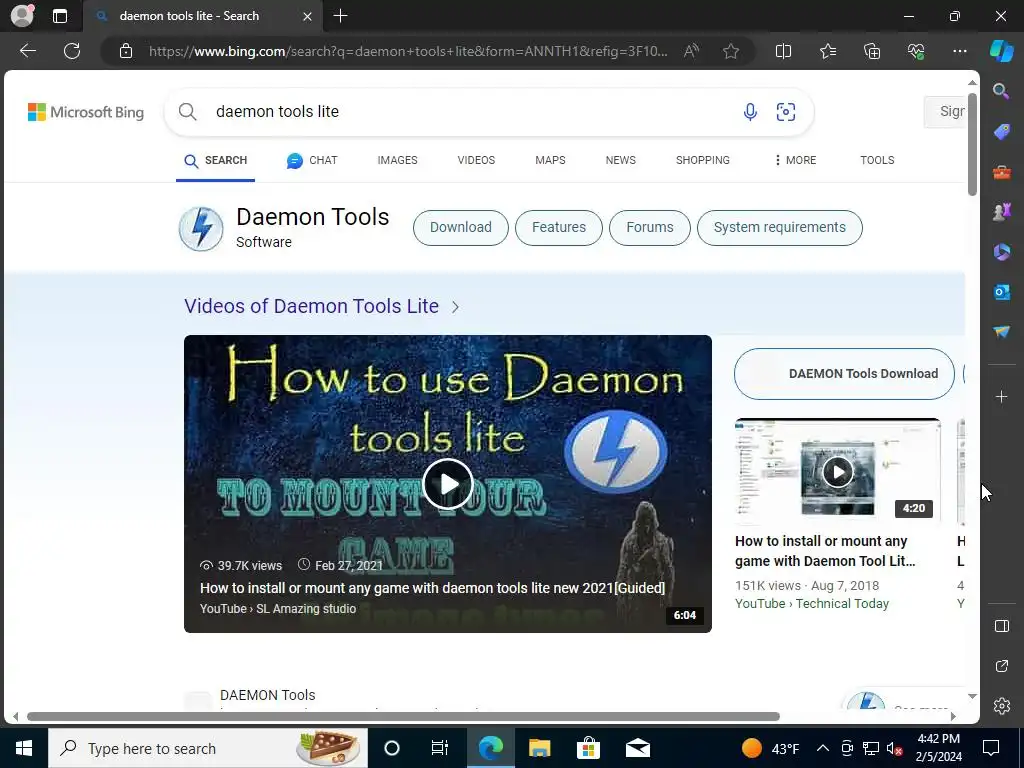This screenshot has width=1024, height=768.
Task: Open the sidebar Tools briefcase icon
Action: coord(1001,172)
